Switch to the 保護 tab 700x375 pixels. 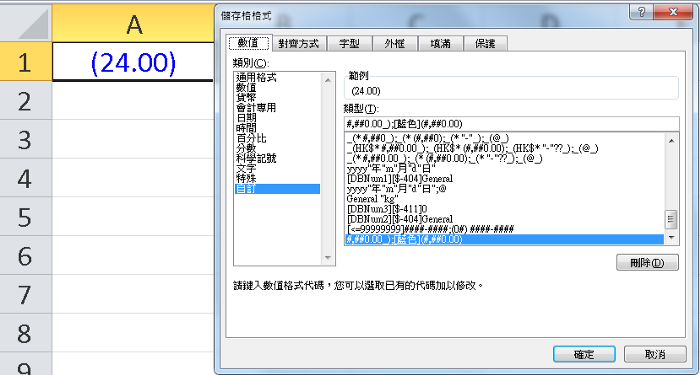tap(485, 44)
